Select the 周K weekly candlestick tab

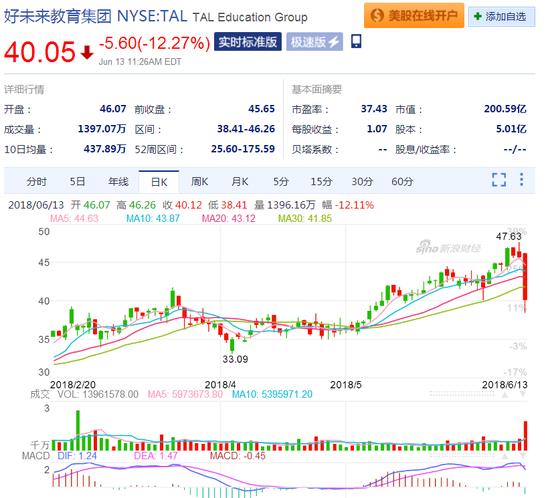click(x=199, y=182)
